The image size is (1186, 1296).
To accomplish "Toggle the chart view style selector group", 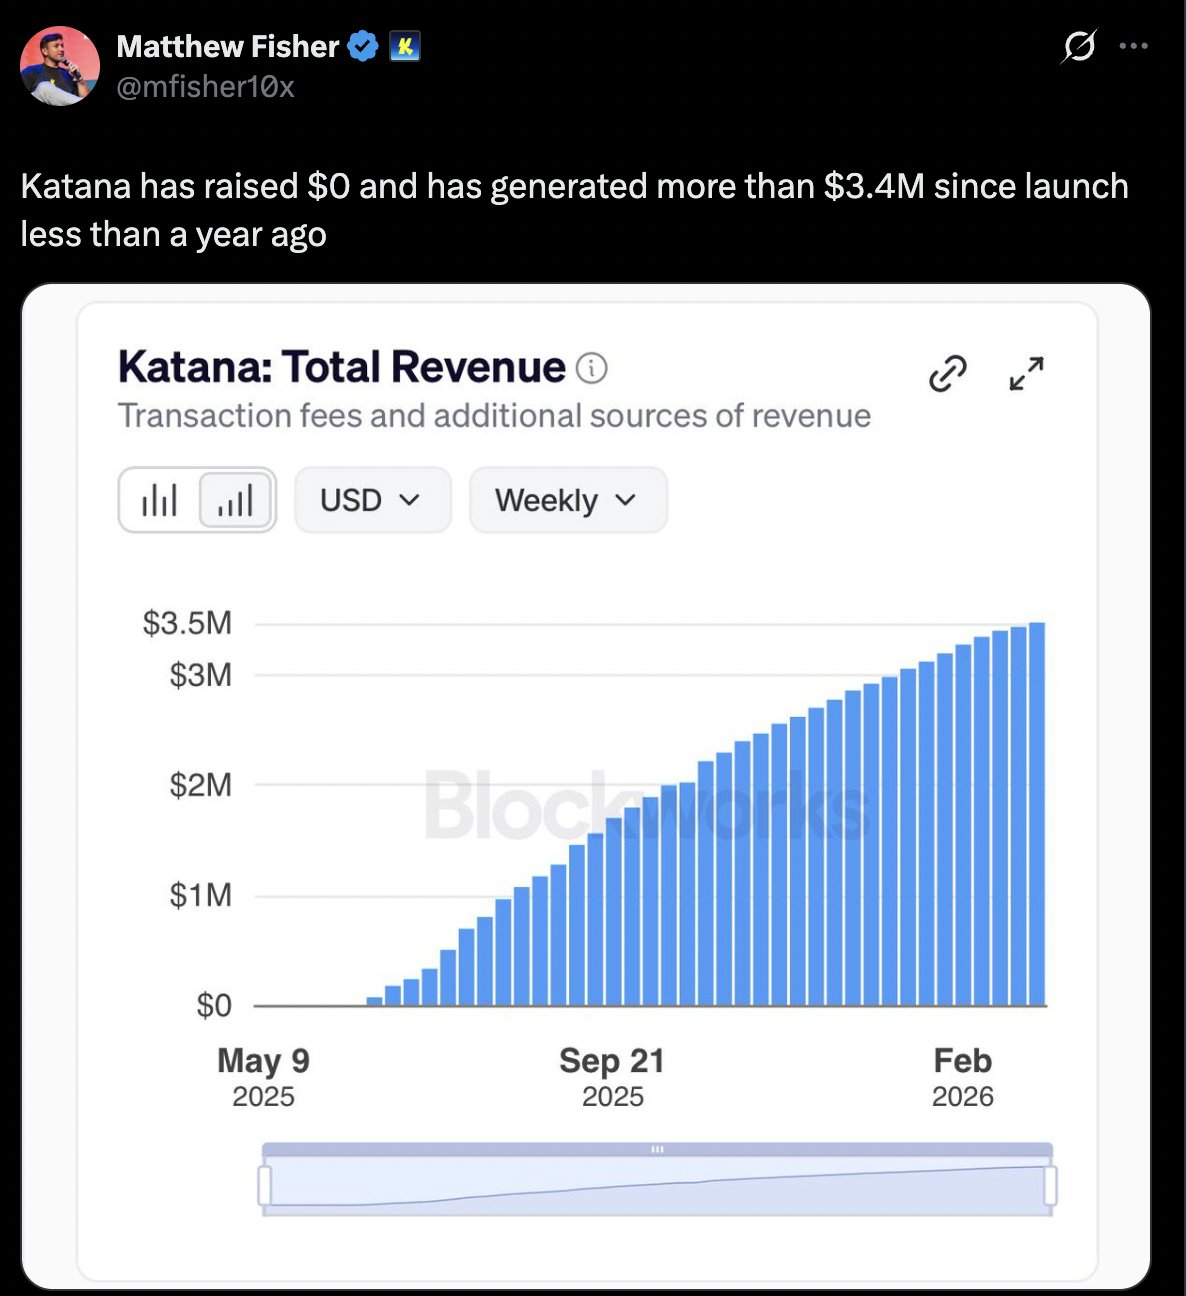I will coord(197,500).
